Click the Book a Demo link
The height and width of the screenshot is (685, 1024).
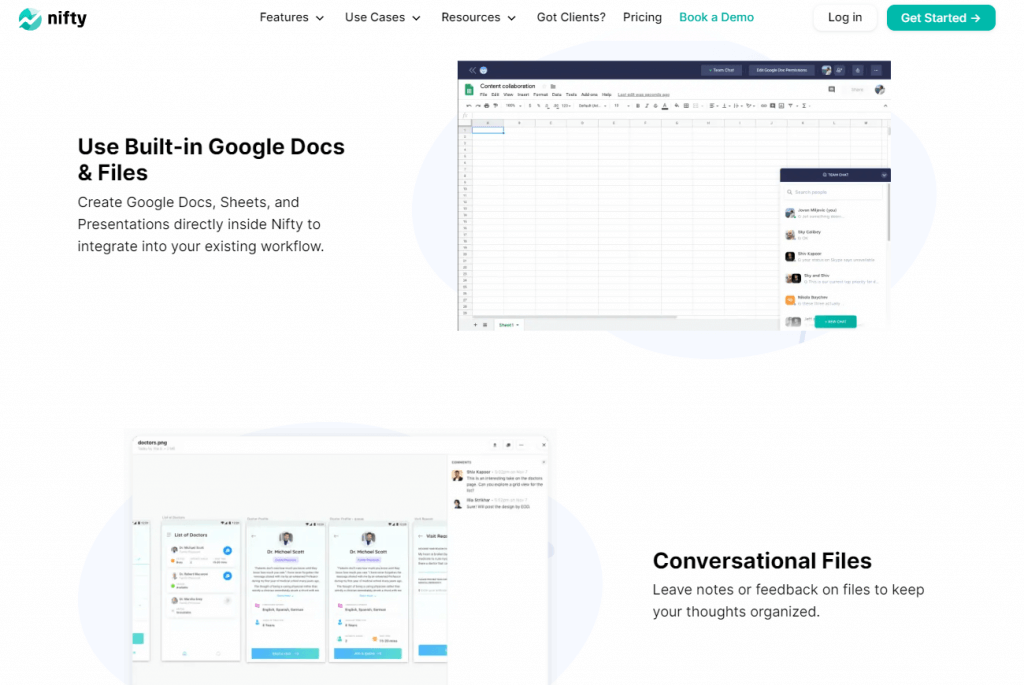point(716,18)
